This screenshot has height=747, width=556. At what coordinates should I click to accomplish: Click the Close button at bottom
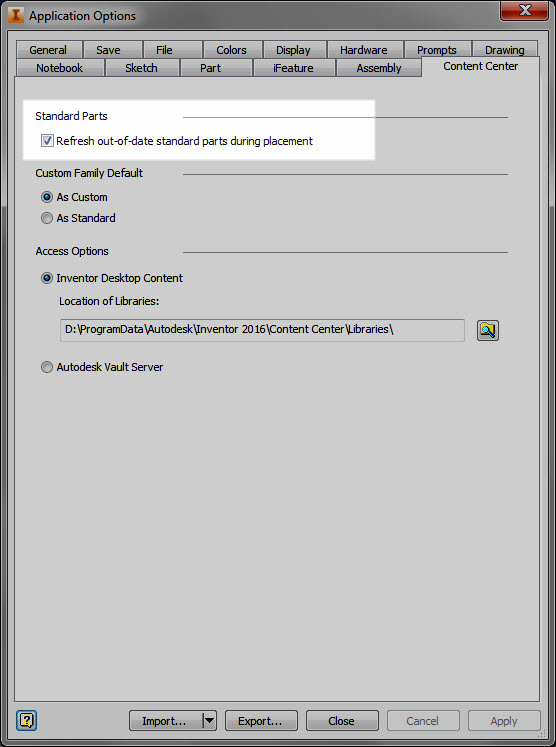(x=342, y=720)
